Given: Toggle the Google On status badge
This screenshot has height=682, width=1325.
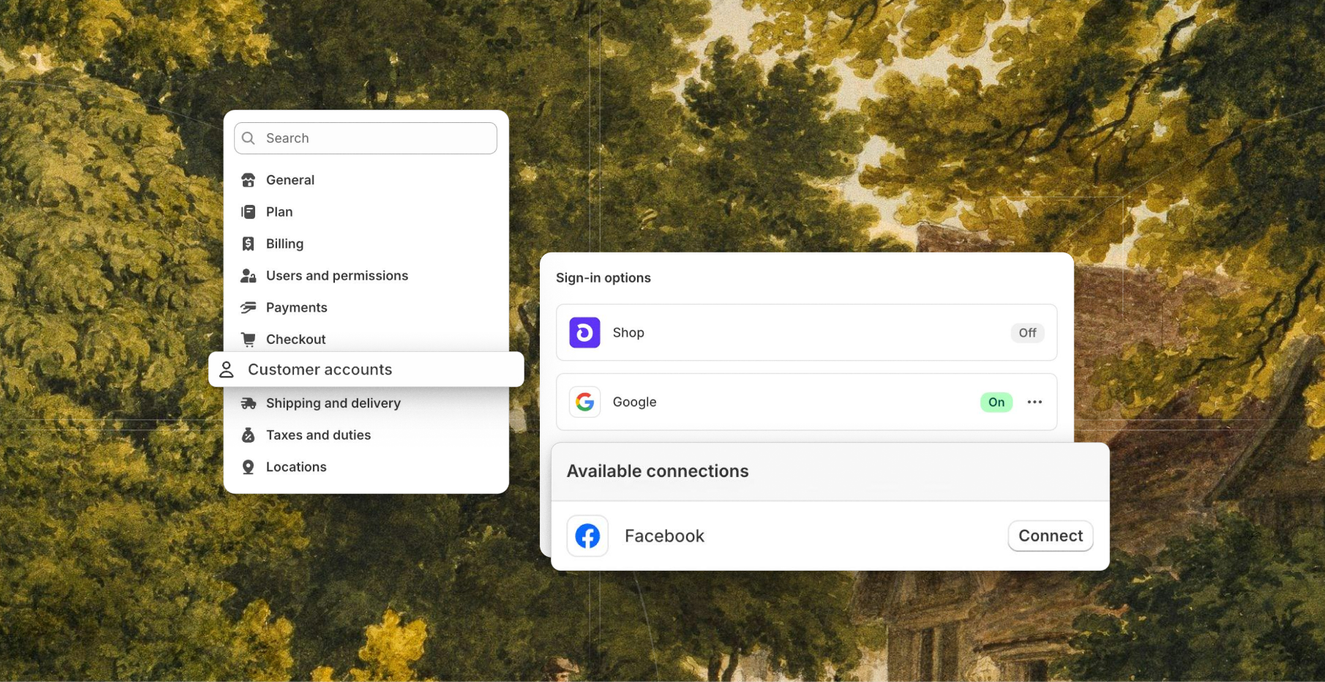Looking at the screenshot, I should [x=996, y=402].
